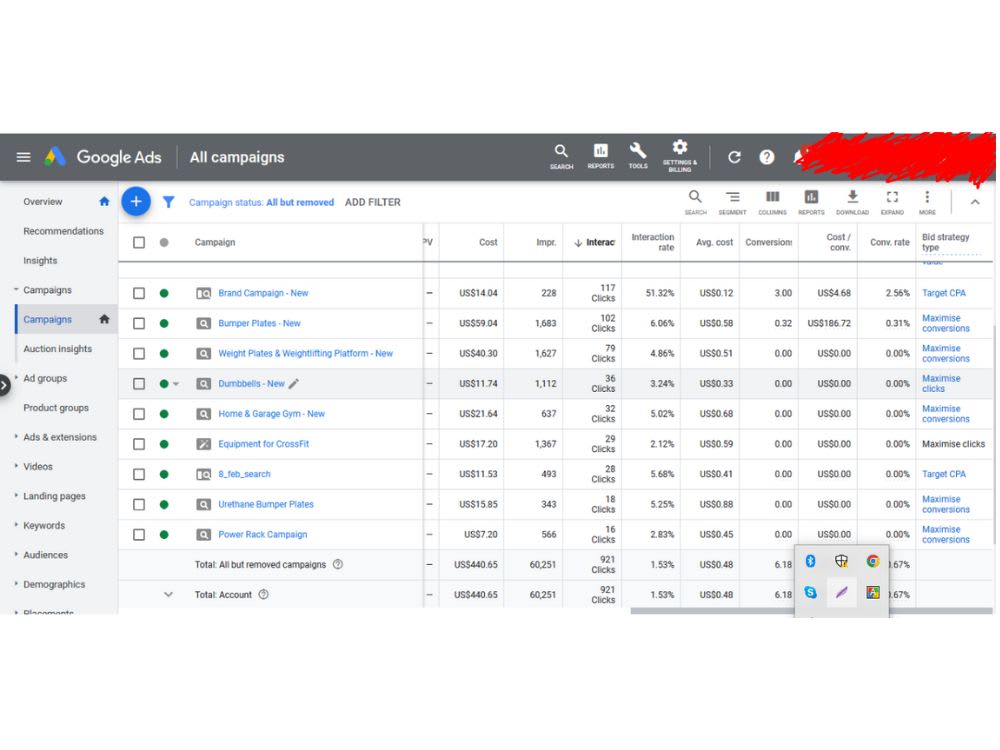Viewport: 1000px width, 750px height.
Task: Collapse the Campaigns sidebar section
Action: 16,290
